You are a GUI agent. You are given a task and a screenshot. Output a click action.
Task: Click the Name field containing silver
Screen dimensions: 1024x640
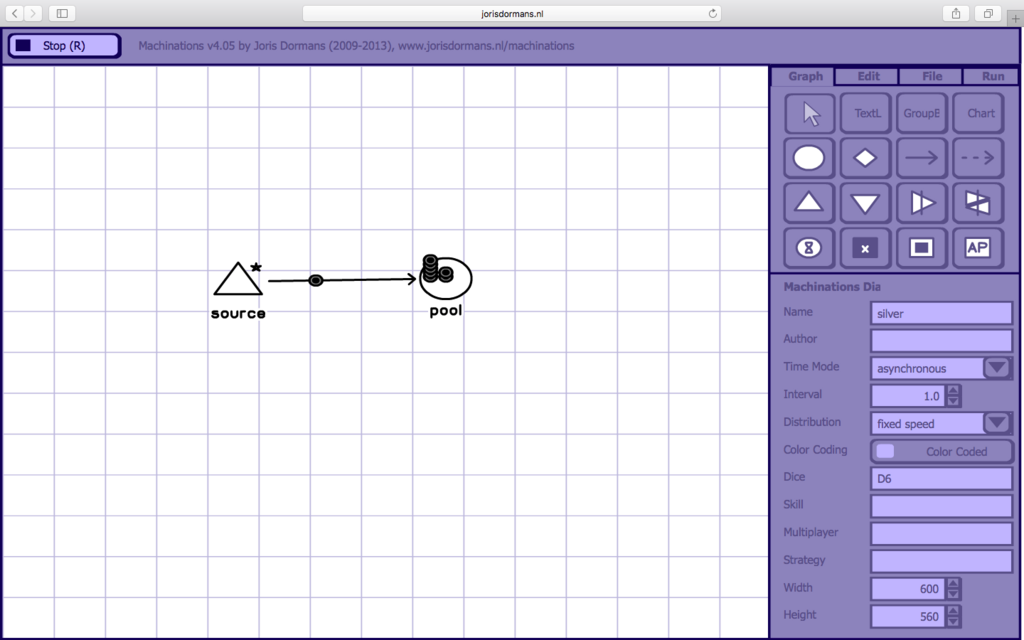[x=942, y=313]
